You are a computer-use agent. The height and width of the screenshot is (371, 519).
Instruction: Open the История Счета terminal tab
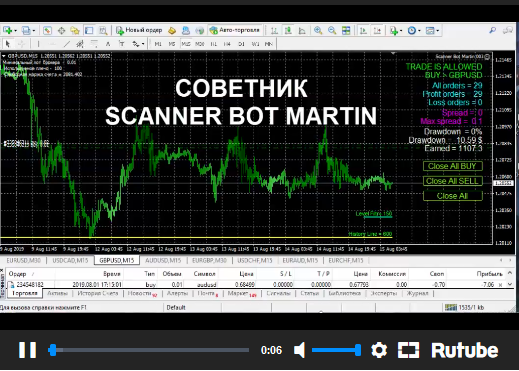point(98,293)
